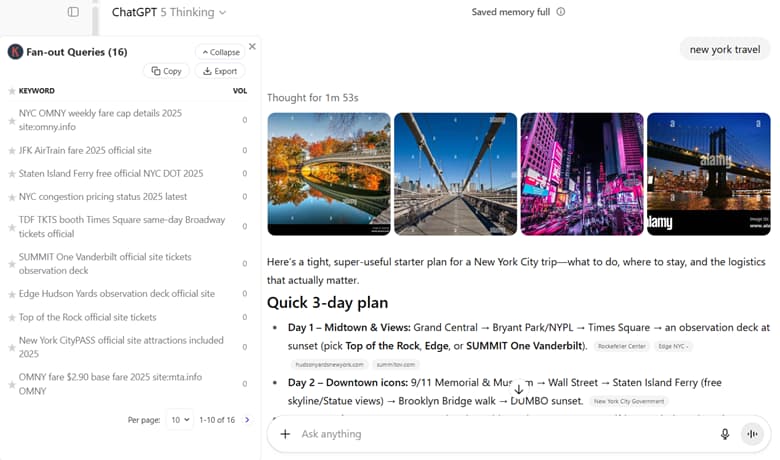Screen dimensions: 780x460
Task: Click the star in the KEYWORD header
Action: pos(12,91)
